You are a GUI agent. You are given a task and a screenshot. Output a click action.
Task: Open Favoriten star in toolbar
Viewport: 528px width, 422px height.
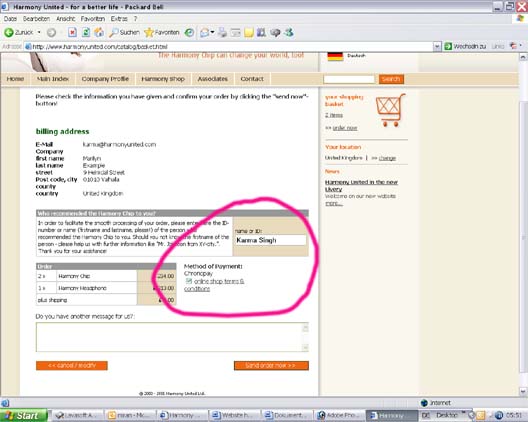point(162,32)
